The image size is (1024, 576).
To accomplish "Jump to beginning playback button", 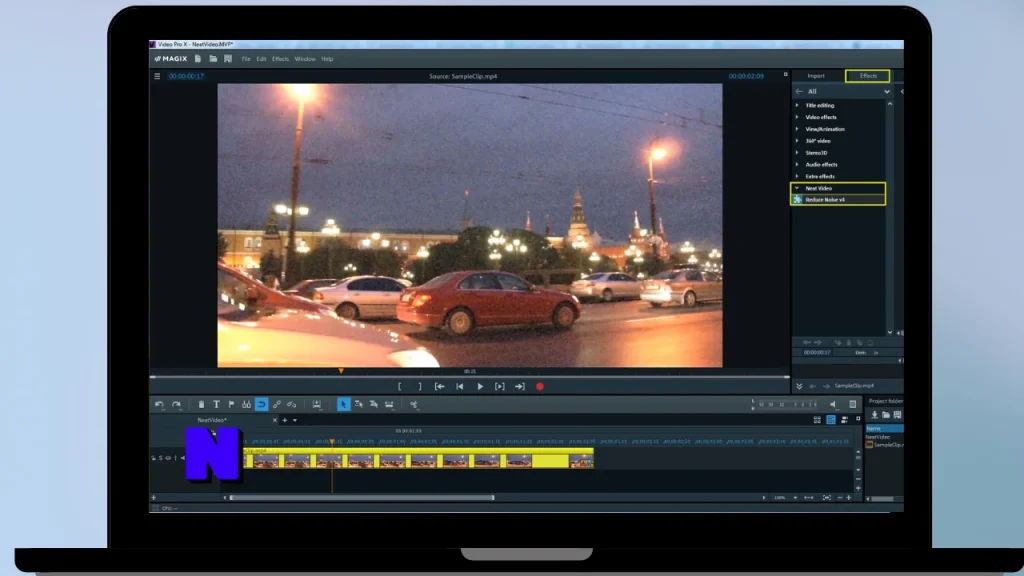I will [460, 387].
